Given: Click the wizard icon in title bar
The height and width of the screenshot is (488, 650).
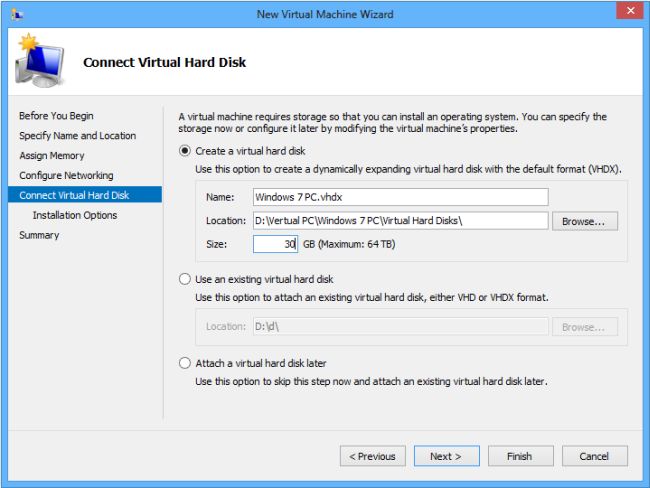Looking at the screenshot, I should click(x=17, y=15).
